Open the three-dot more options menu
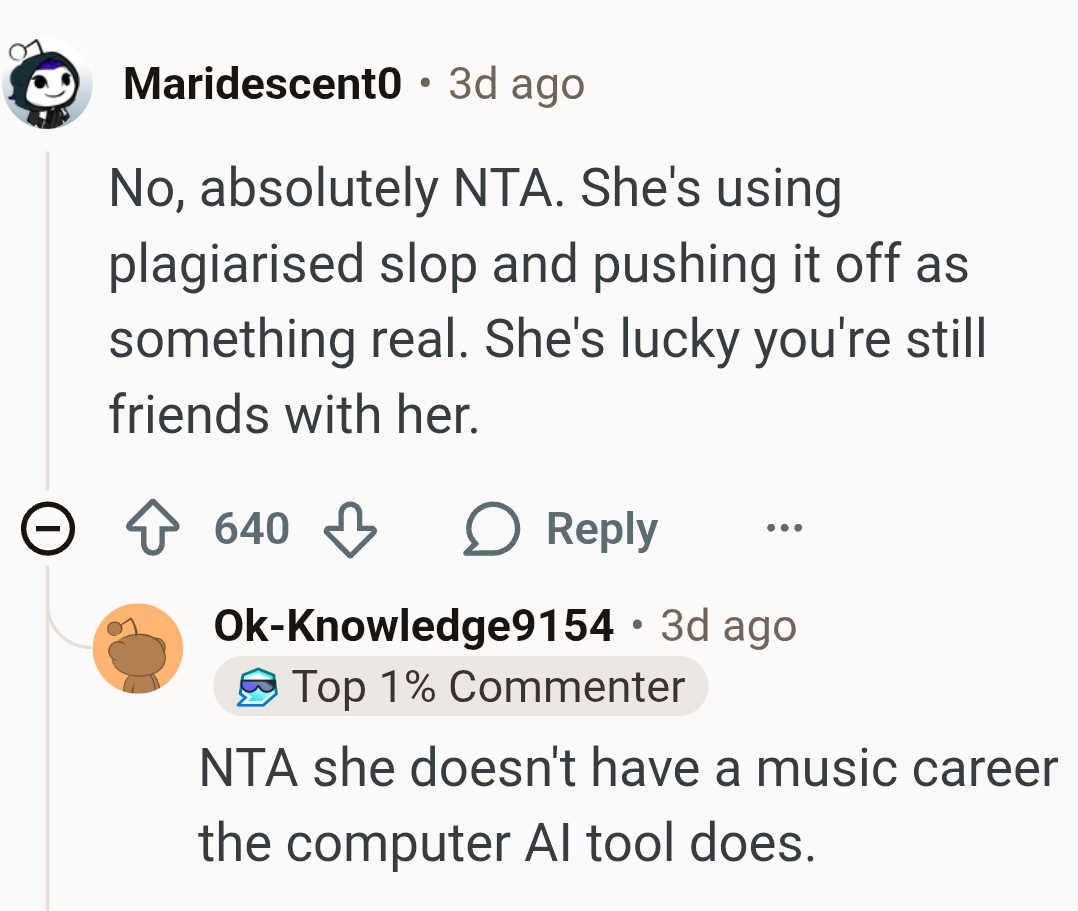 (x=783, y=527)
